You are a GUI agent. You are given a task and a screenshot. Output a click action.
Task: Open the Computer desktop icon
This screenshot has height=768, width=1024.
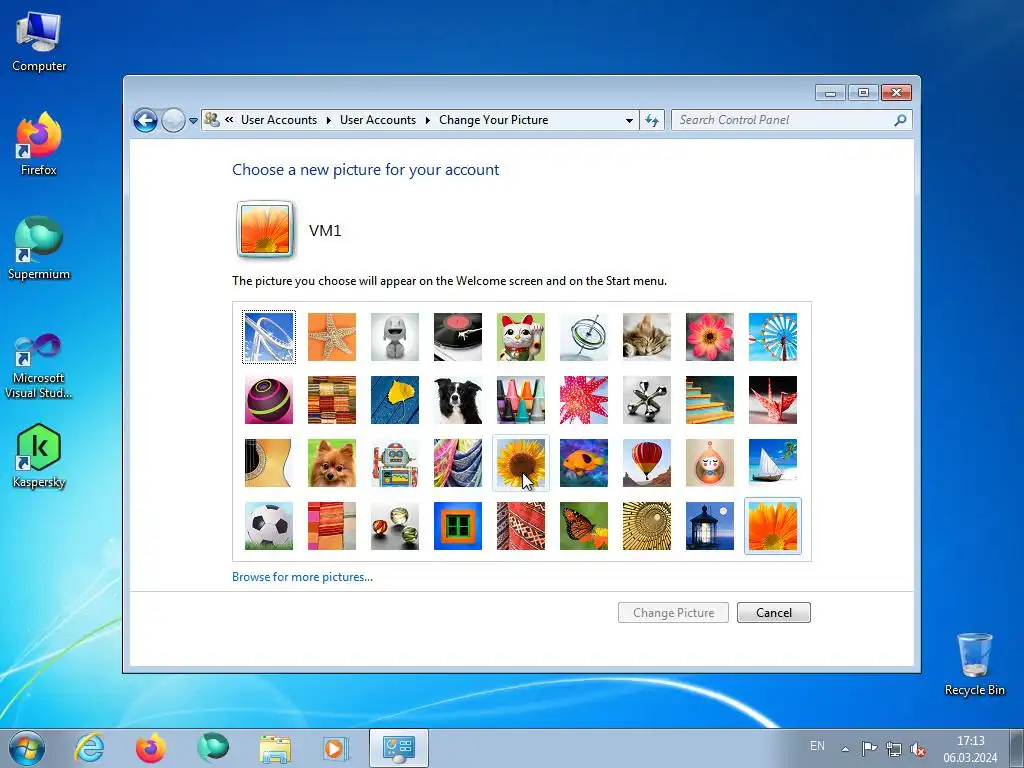click(x=39, y=42)
